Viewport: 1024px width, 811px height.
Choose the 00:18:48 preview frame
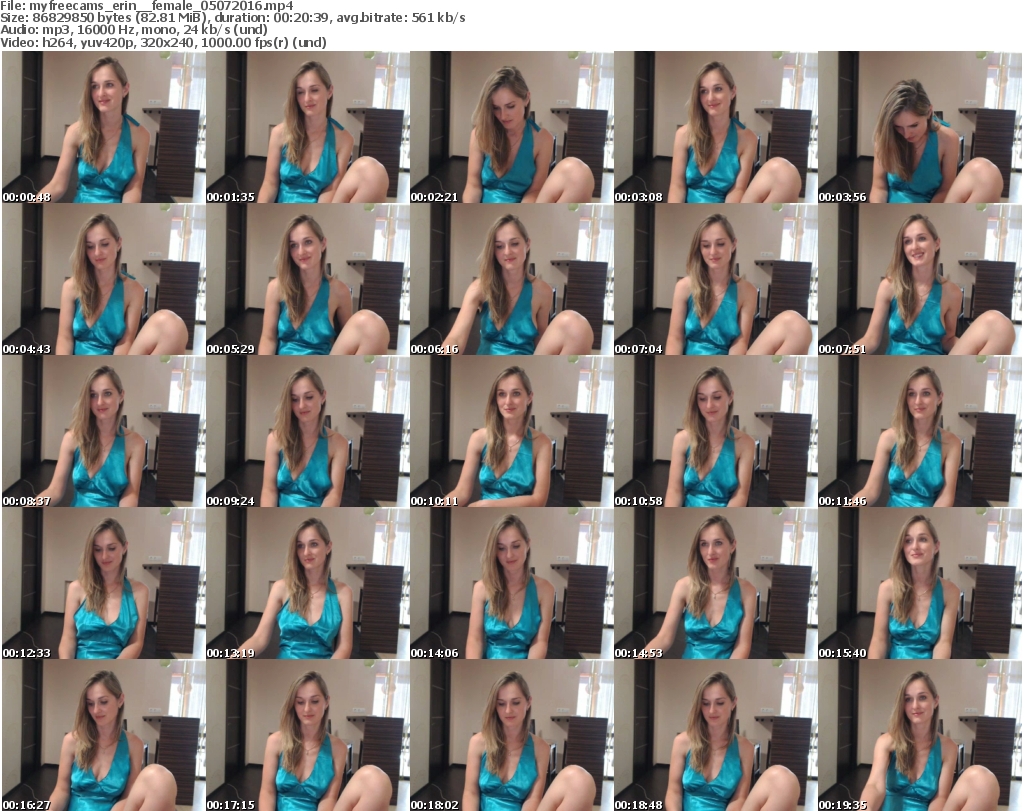pyautogui.click(x=716, y=735)
